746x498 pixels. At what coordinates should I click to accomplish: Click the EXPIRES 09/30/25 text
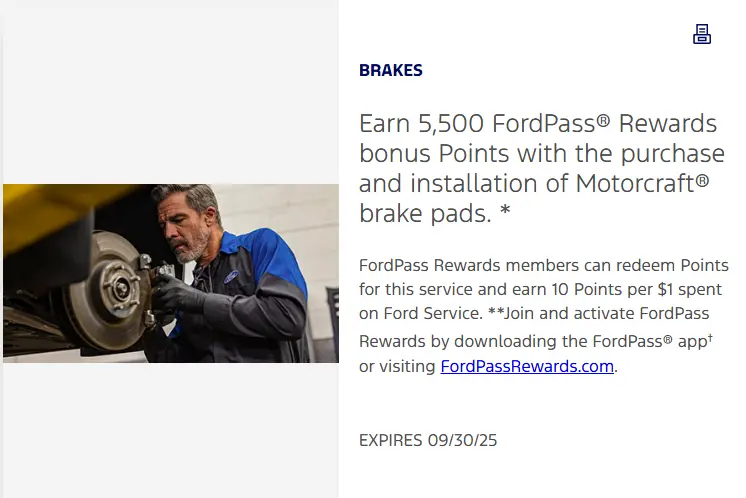[x=428, y=440]
